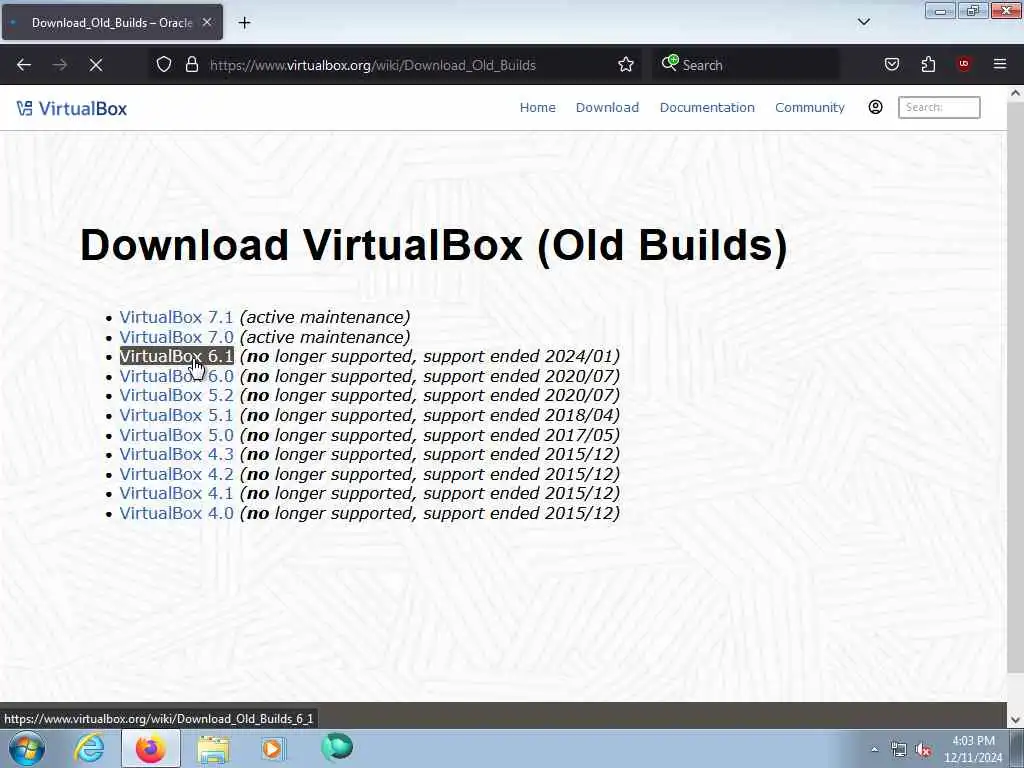1024x768 pixels.
Task: Open the user account icon
Action: 875,107
